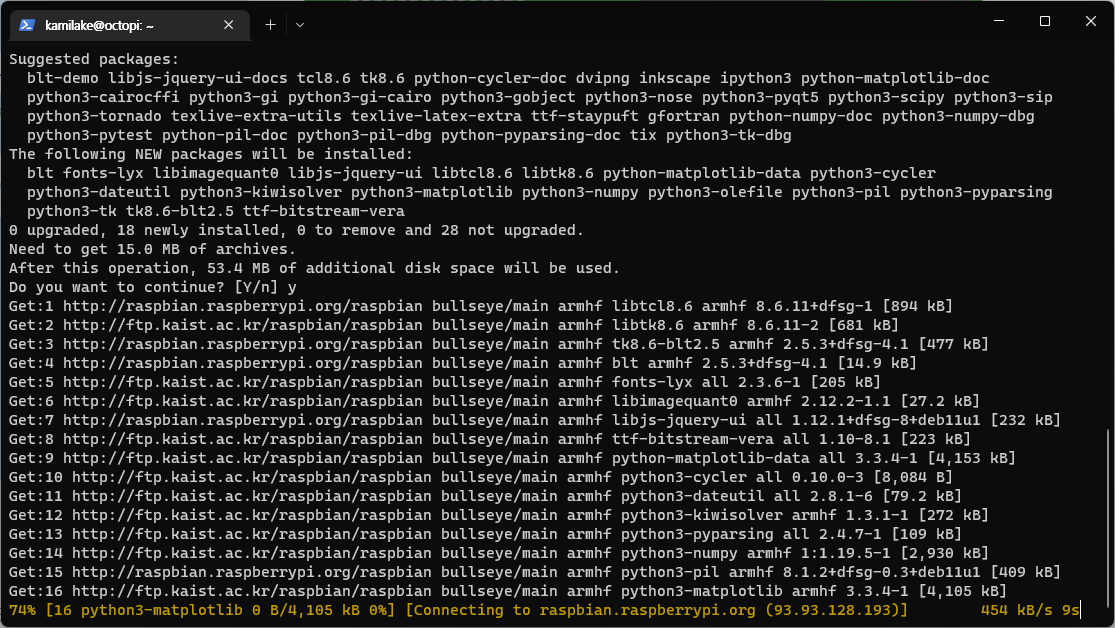Click 'inkscape' in suggested packages

674,78
